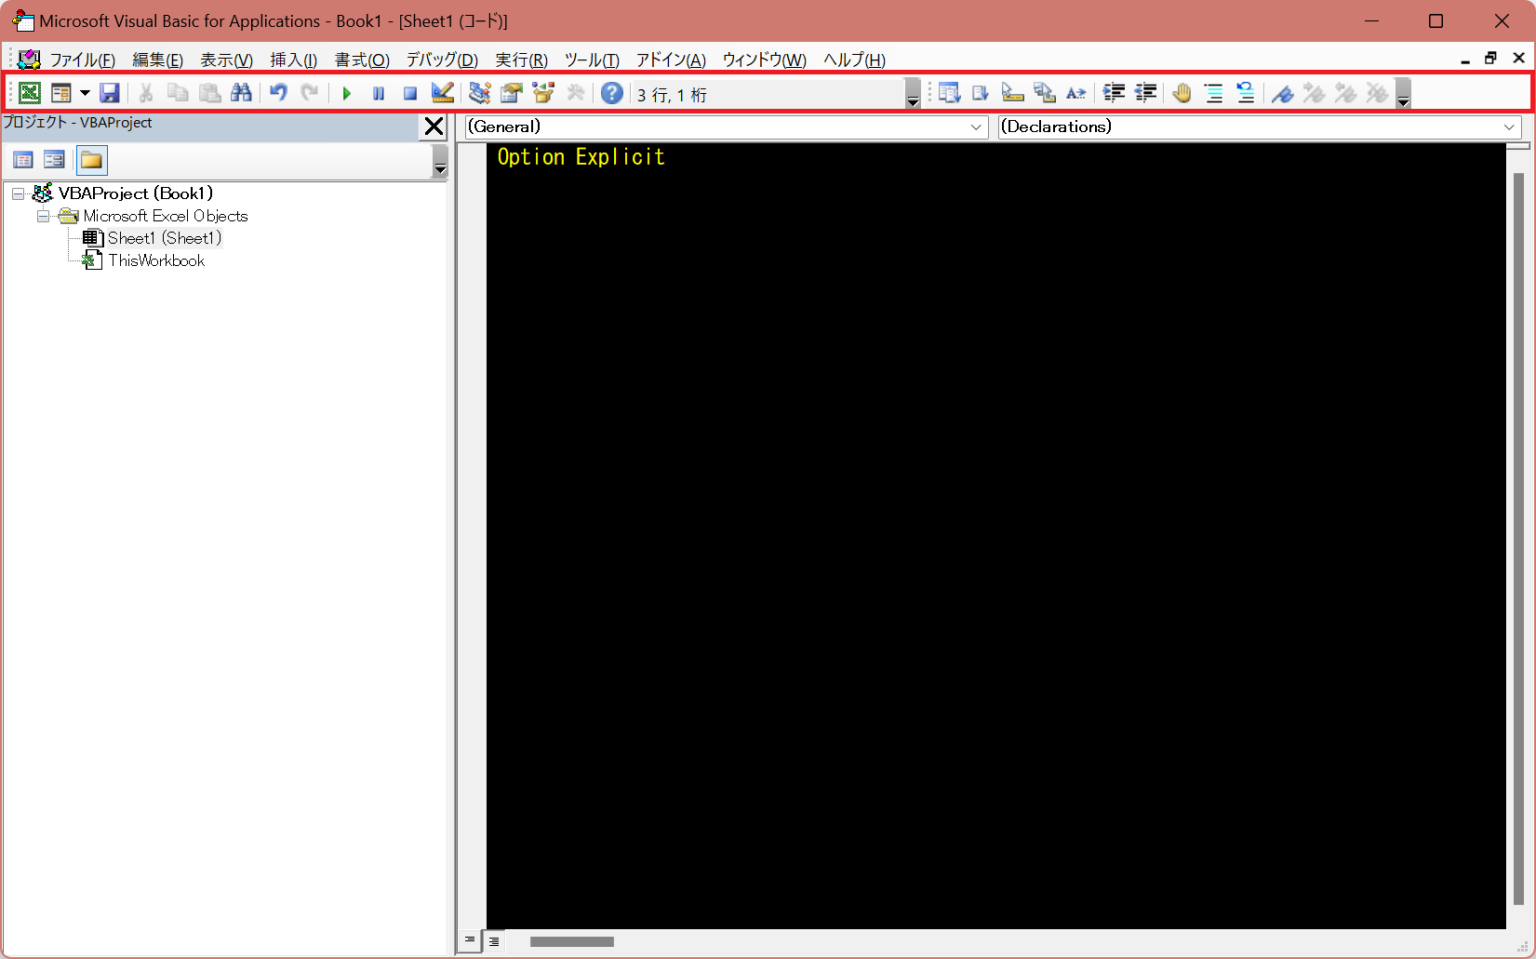Toggle folder view in the Project Explorer

pyautogui.click(x=91, y=159)
